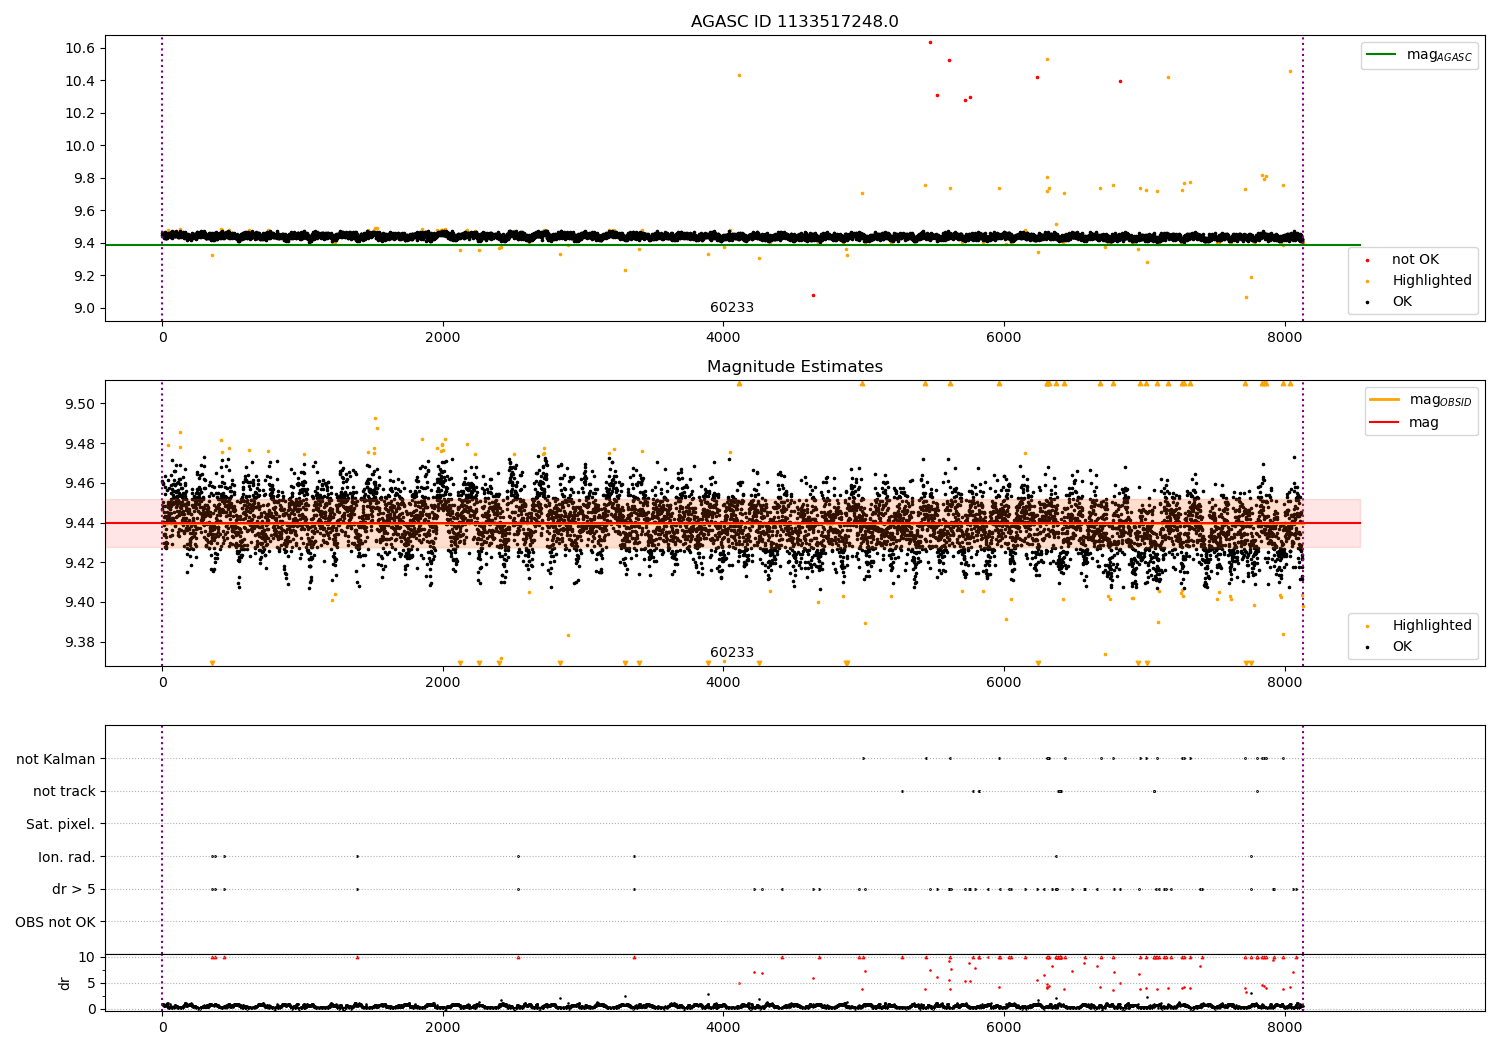Click the 'Sat. pixel.' row label
Screen dimensions: 1500x1050
(61, 825)
